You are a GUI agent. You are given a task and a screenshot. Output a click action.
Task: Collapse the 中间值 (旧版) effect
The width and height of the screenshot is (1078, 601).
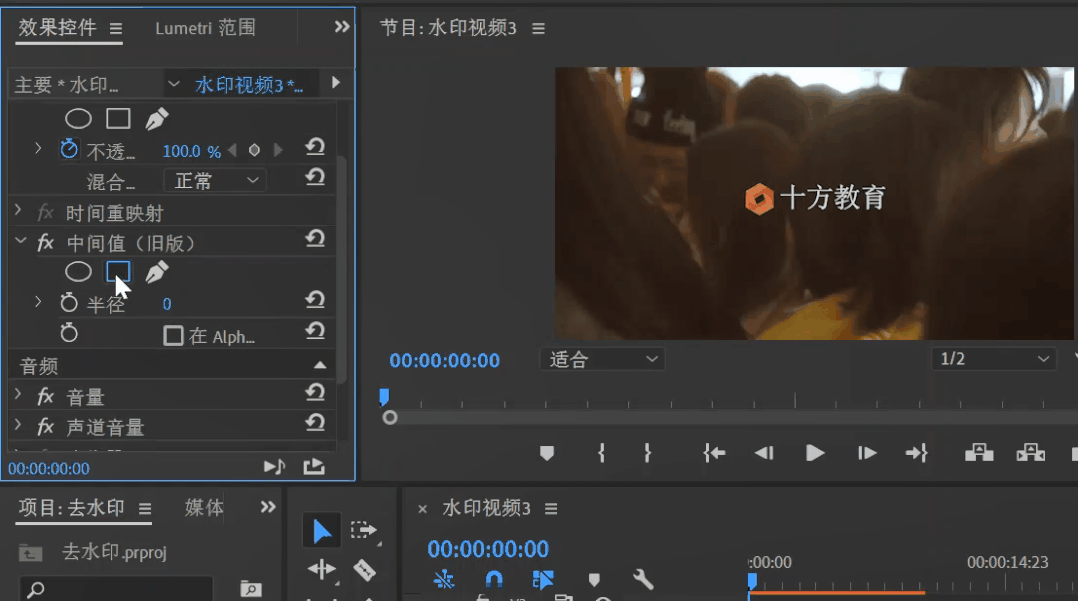[x=21, y=241]
